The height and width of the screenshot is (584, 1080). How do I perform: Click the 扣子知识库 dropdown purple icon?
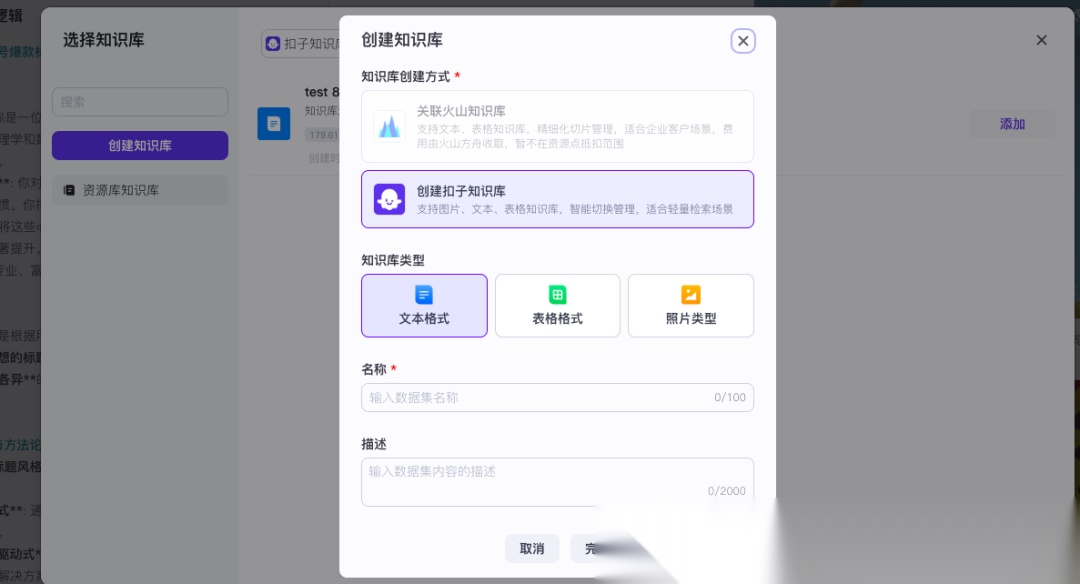273,43
